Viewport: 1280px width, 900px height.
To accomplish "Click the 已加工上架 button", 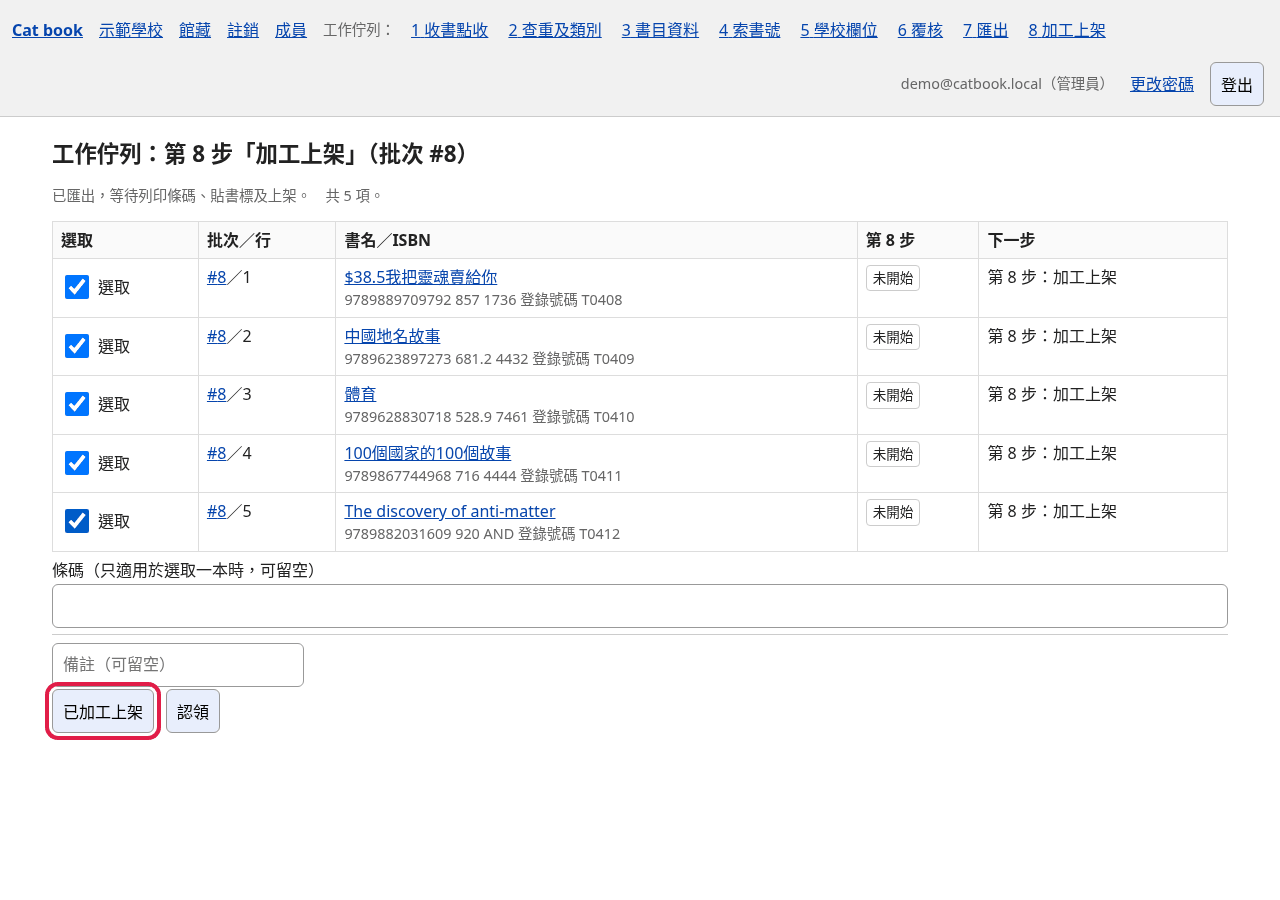I will pos(103,711).
